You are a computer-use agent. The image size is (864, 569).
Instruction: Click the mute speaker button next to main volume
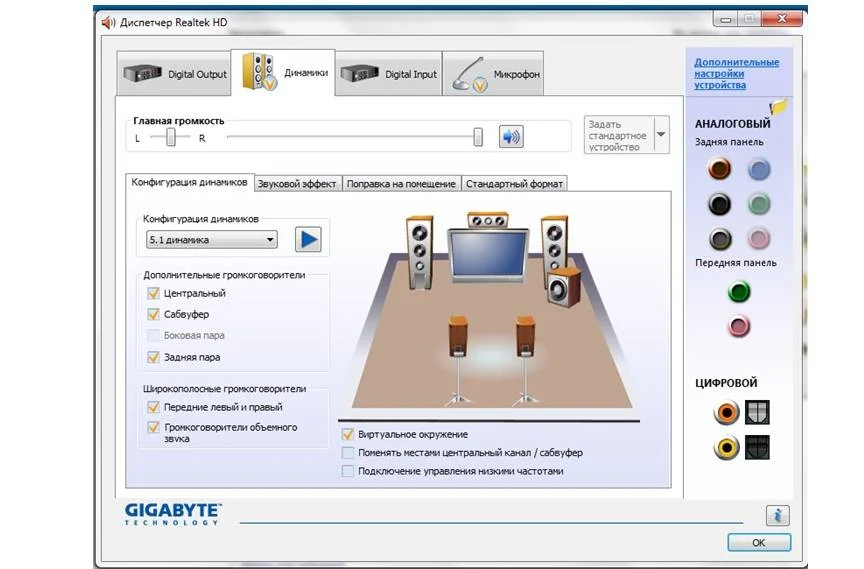coord(511,137)
